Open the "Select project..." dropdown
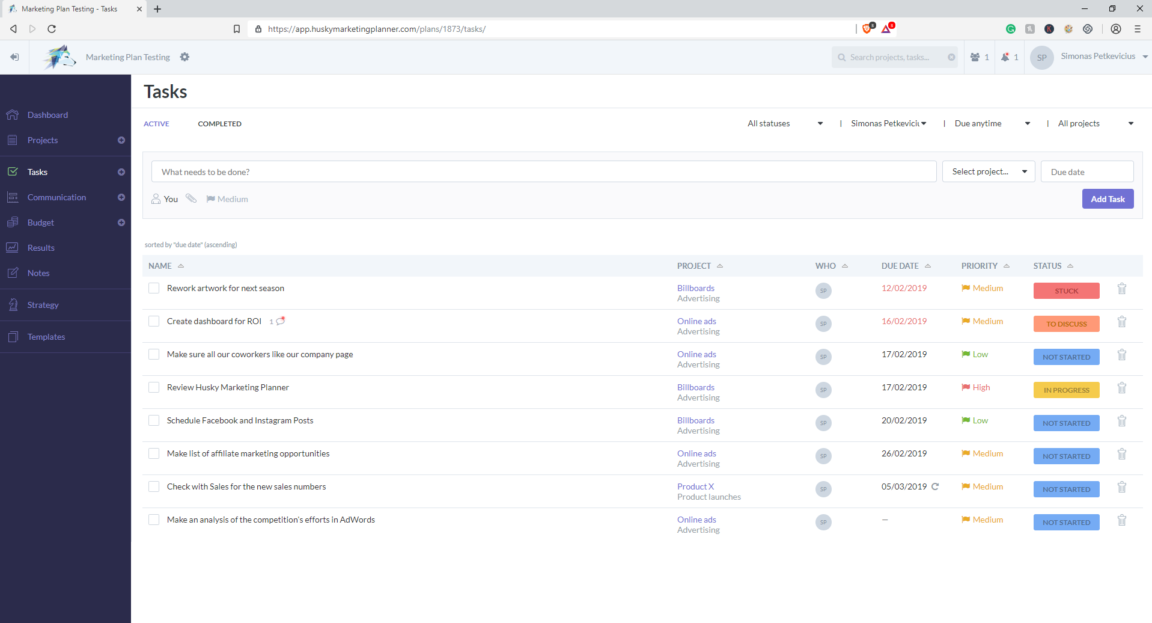Image resolution: width=1152 pixels, height=623 pixels. pyautogui.click(x=988, y=171)
